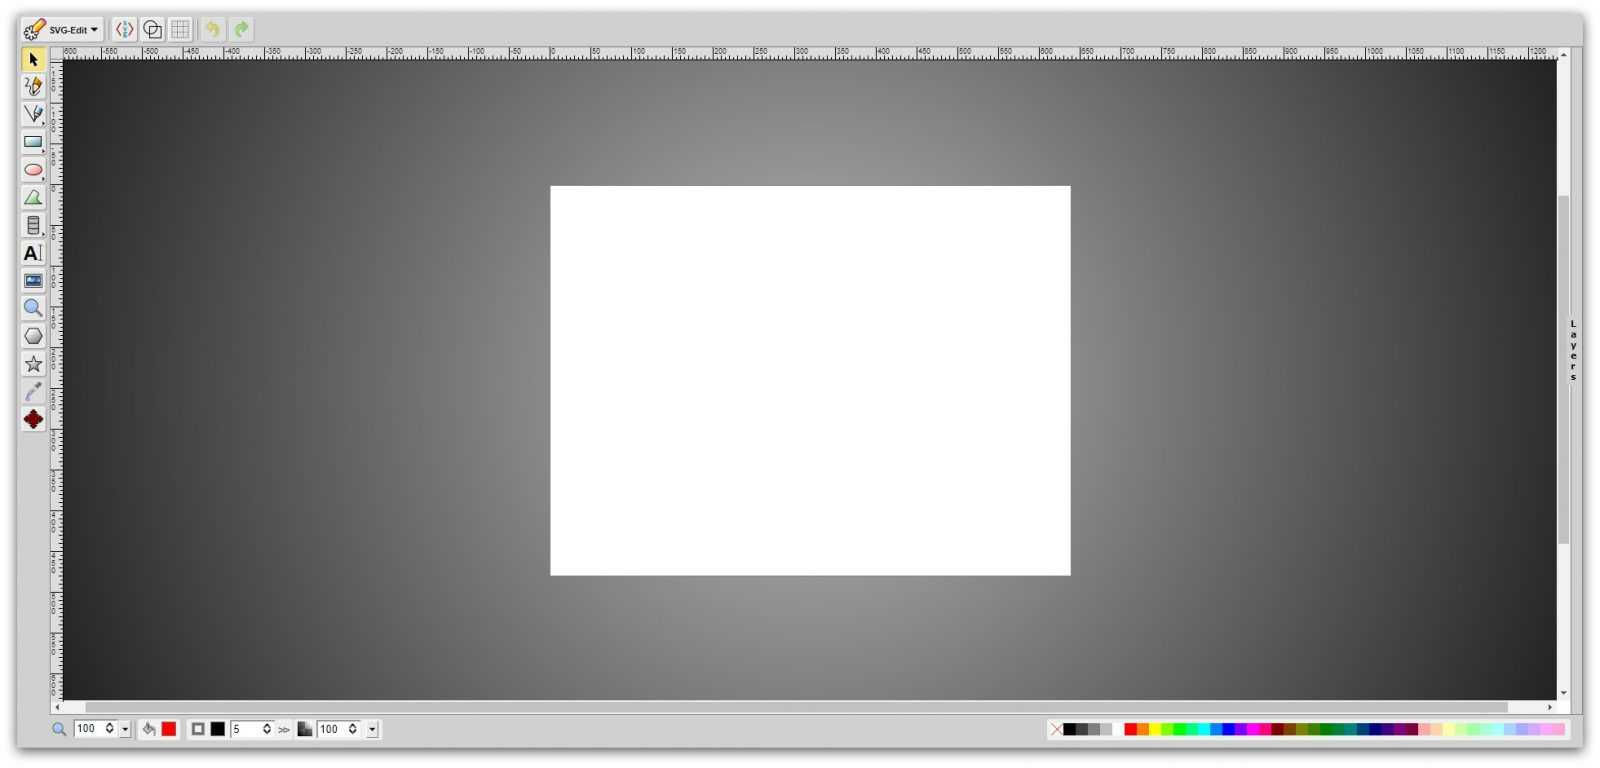The width and height of the screenshot is (1600, 768).
Task: Activate the Text tool
Action: click(33, 253)
